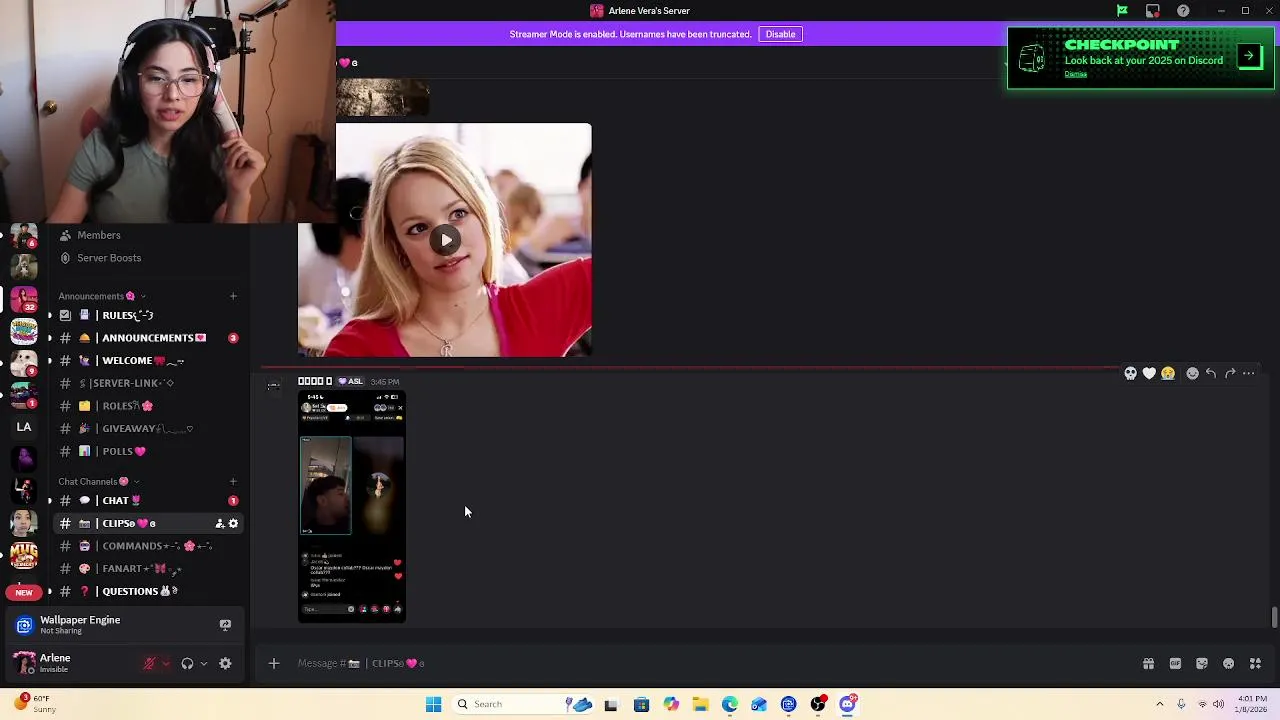Open the phone screenshot image attachment
1280x720 pixels.
pyautogui.click(x=352, y=506)
